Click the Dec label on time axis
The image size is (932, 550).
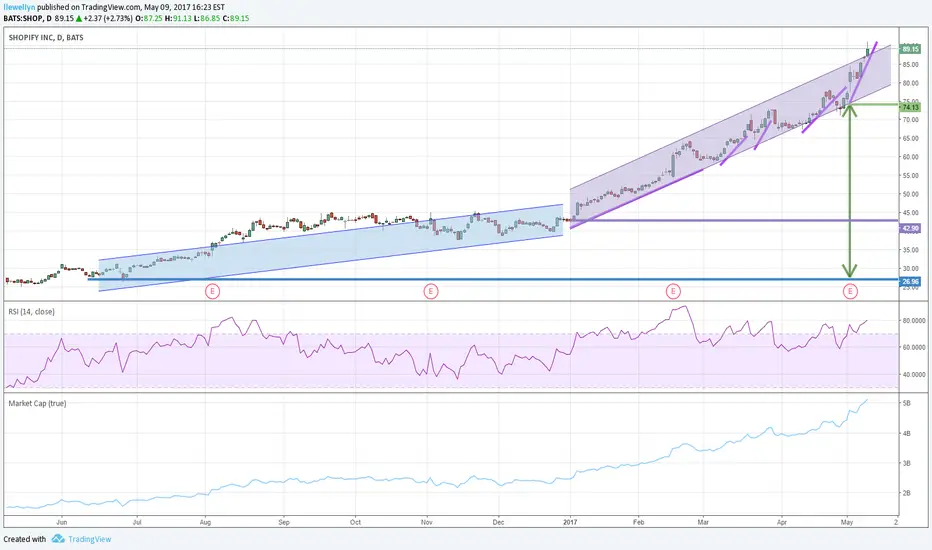(x=498, y=522)
